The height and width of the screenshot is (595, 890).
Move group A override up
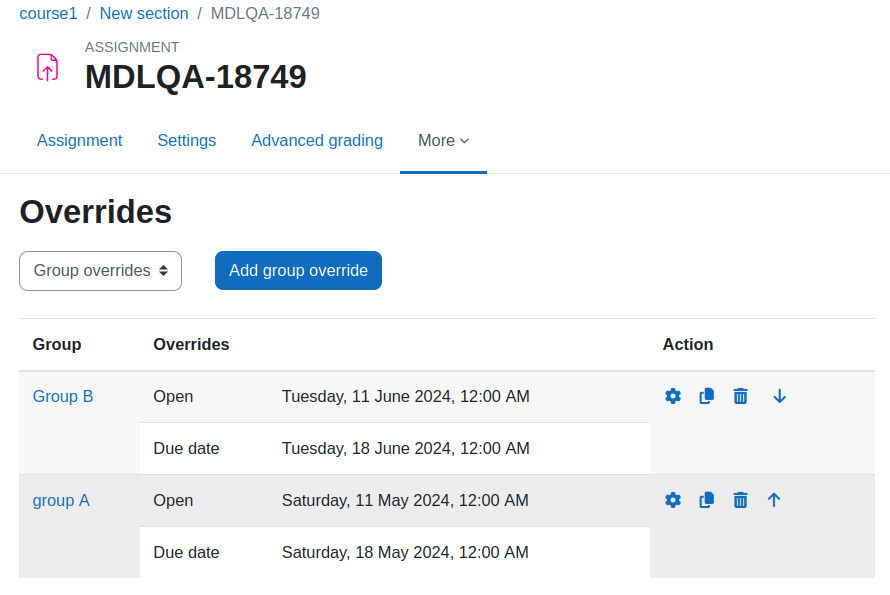(x=774, y=500)
